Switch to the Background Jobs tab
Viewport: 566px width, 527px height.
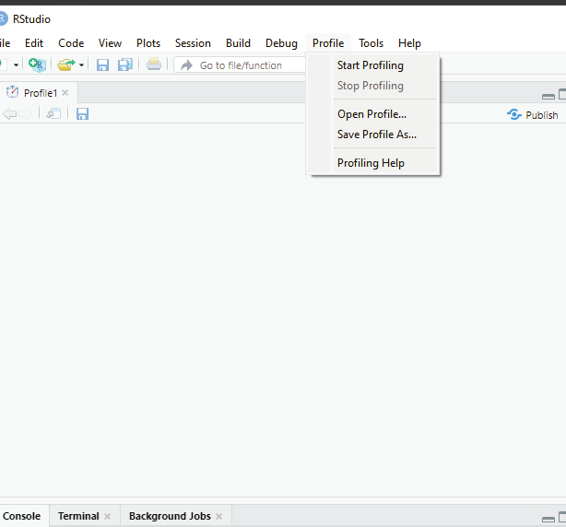(x=170, y=516)
